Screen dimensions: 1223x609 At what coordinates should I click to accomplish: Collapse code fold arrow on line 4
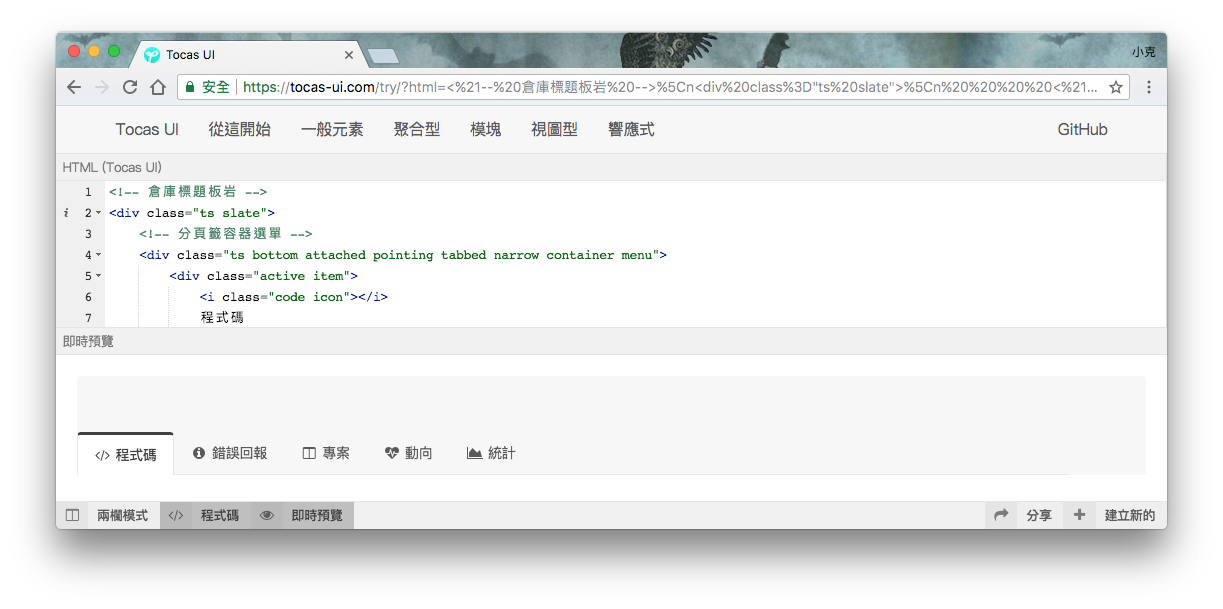tap(99, 255)
